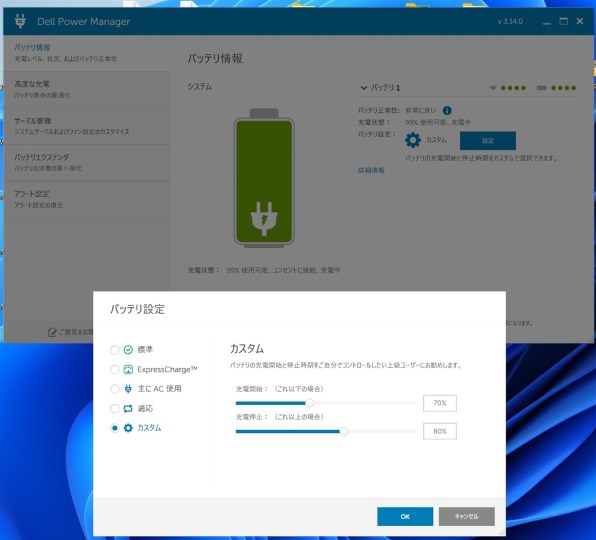The height and width of the screenshot is (540, 596).
Task: Click the 主に AC 使用 label text
Action: click(x=160, y=389)
